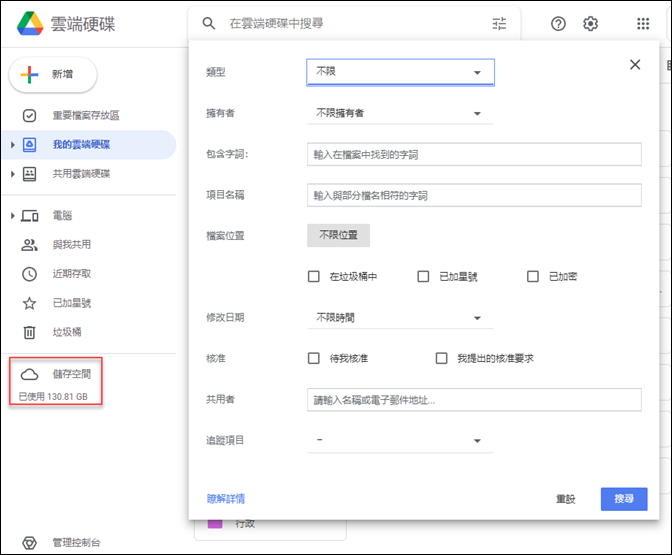Click the Google Drive logo
Viewport: 672px width, 555px height.
tap(30, 24)
